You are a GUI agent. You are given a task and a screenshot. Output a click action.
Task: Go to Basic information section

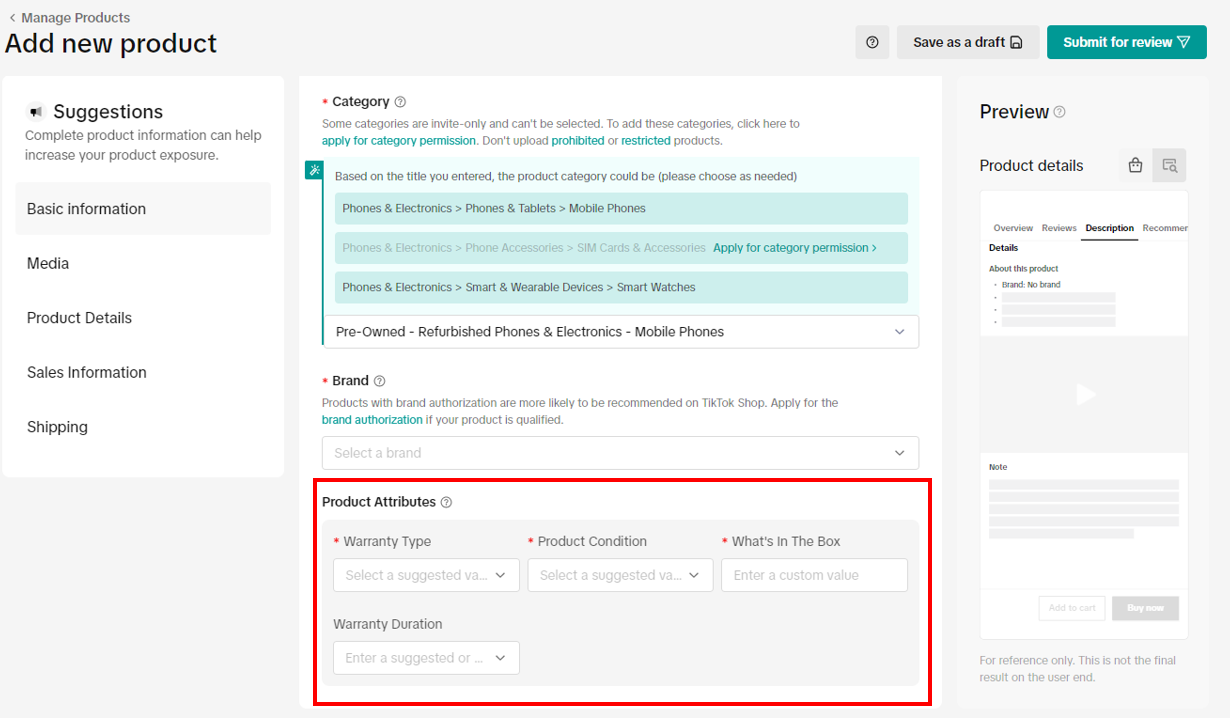[143, 209]
